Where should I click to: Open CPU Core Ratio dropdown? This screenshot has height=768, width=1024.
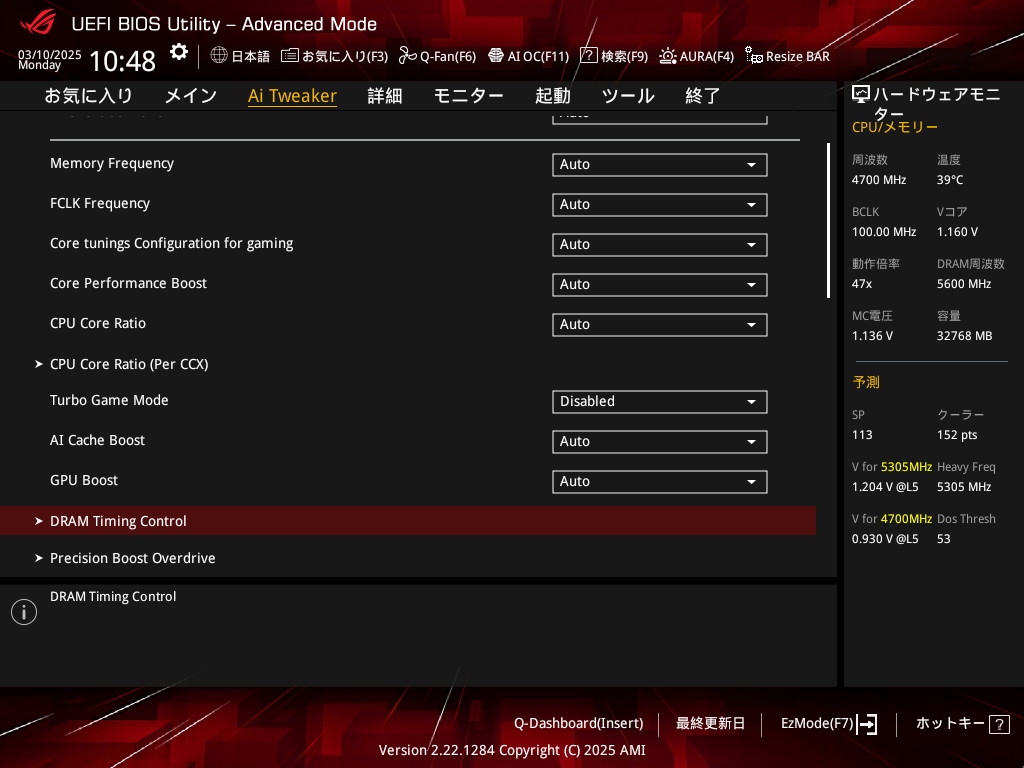point(660,325)
